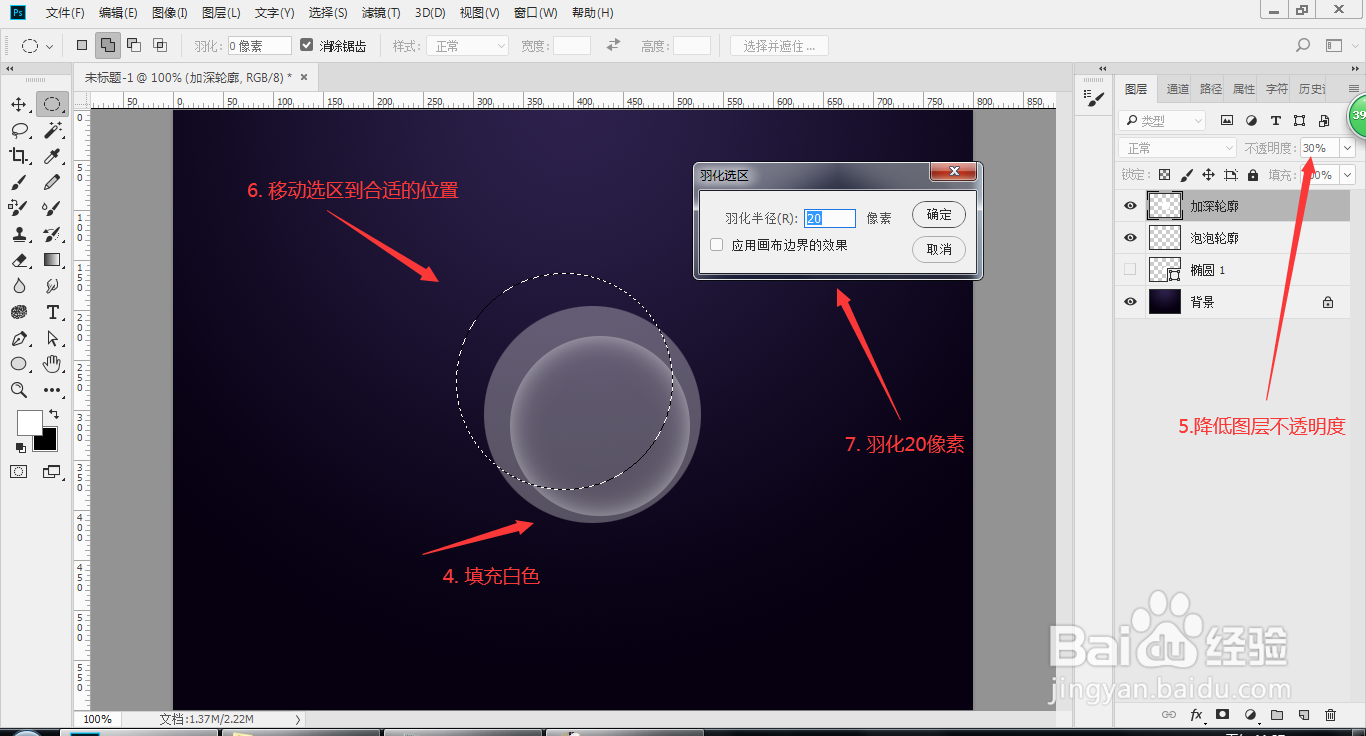Select the Elliptical Marquee tool in the toolbox
The width and height of the screenshot is (1366, 736).
tap(52, 104)
